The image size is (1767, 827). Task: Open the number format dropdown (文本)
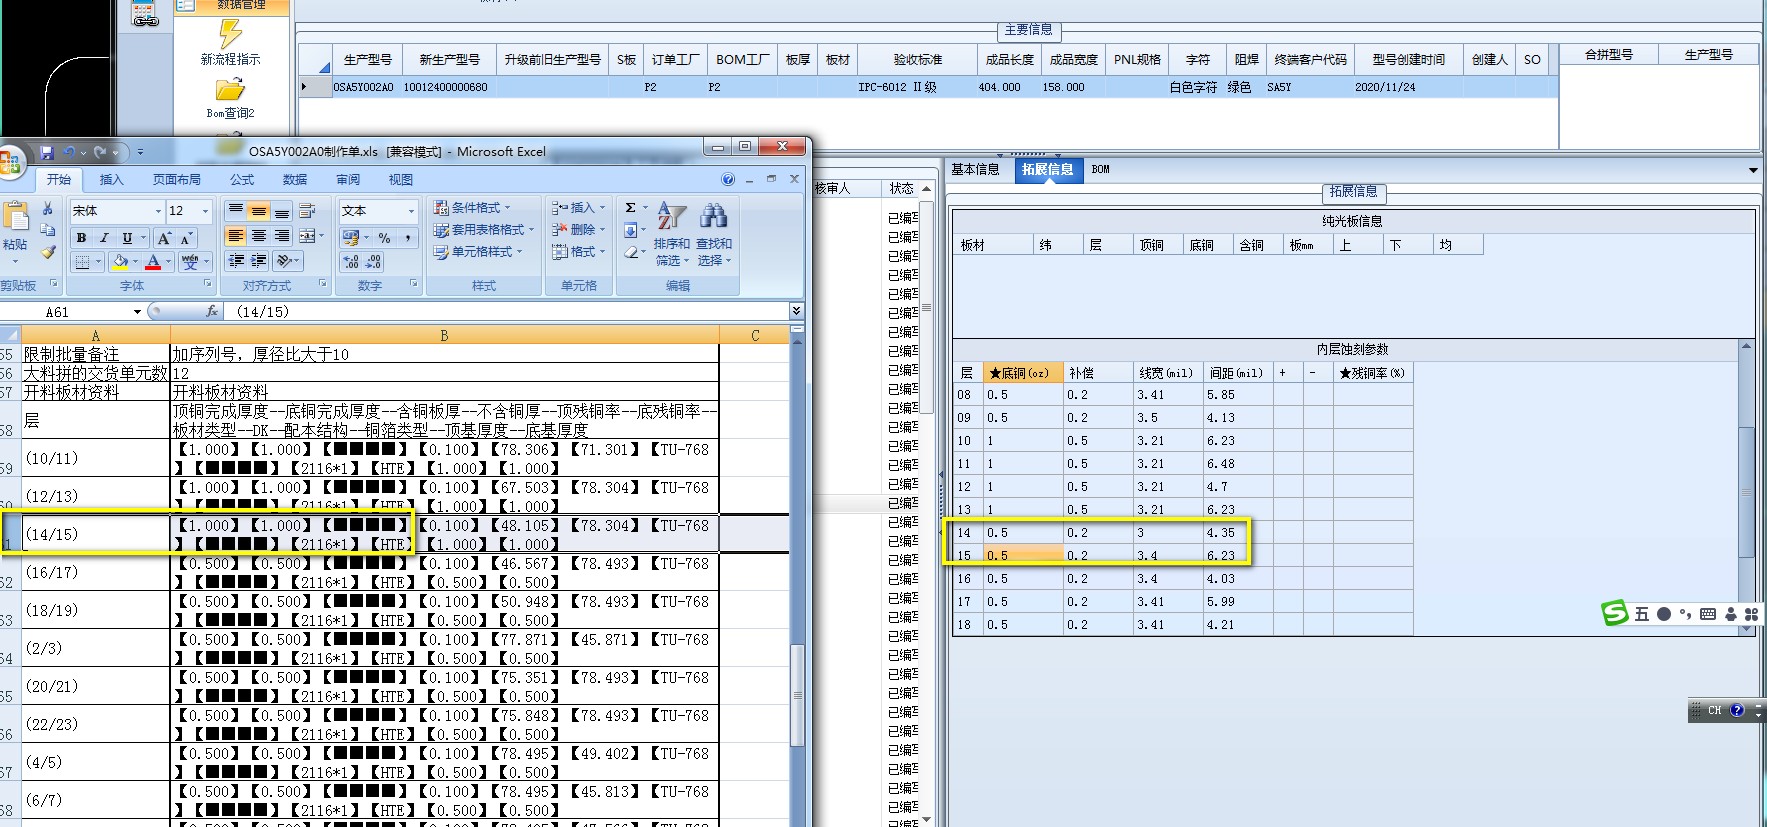pyautogui.click(x=411, y=211)
